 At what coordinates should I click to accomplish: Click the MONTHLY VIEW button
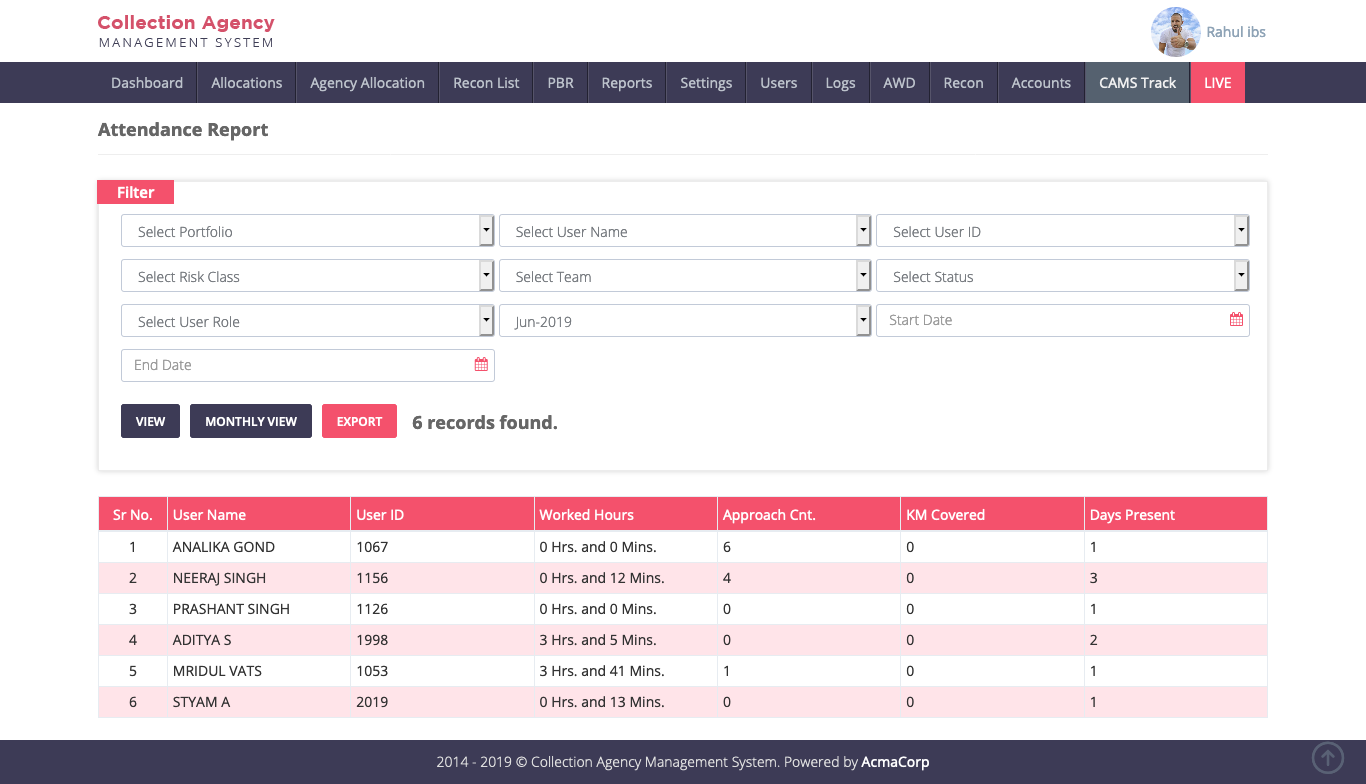[x=251, y=421]
